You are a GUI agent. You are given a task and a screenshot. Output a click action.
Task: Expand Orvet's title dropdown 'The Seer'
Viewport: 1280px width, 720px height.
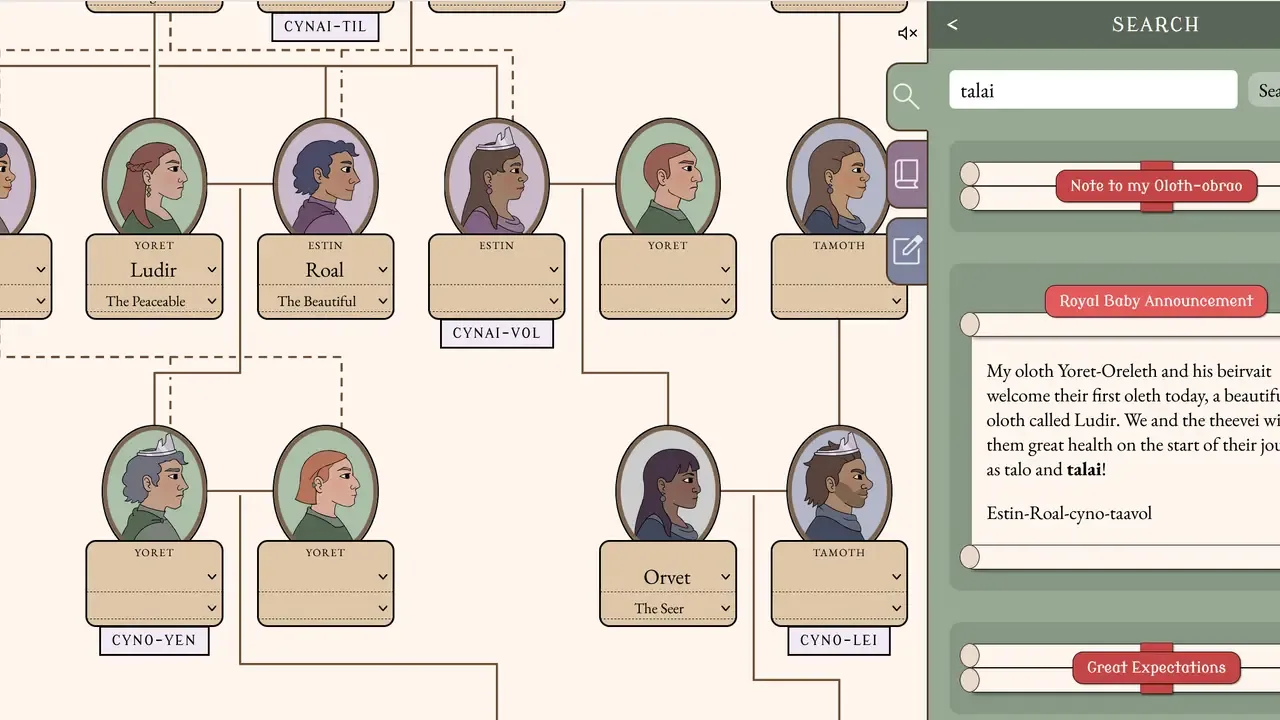click(x=667, y=608)
